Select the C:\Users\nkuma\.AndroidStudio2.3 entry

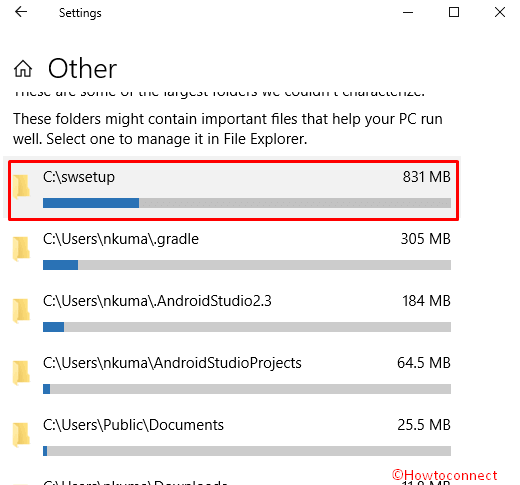coord(233,314)
